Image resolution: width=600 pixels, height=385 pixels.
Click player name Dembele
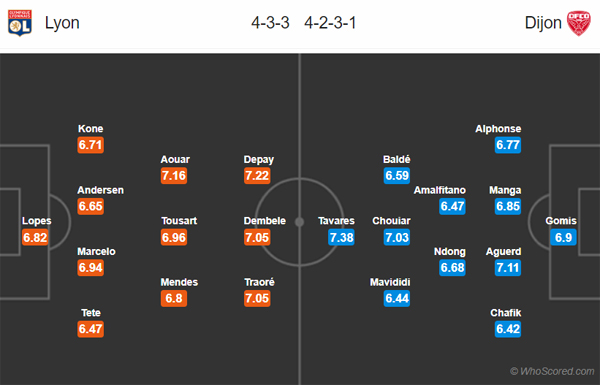click(265, 221)
